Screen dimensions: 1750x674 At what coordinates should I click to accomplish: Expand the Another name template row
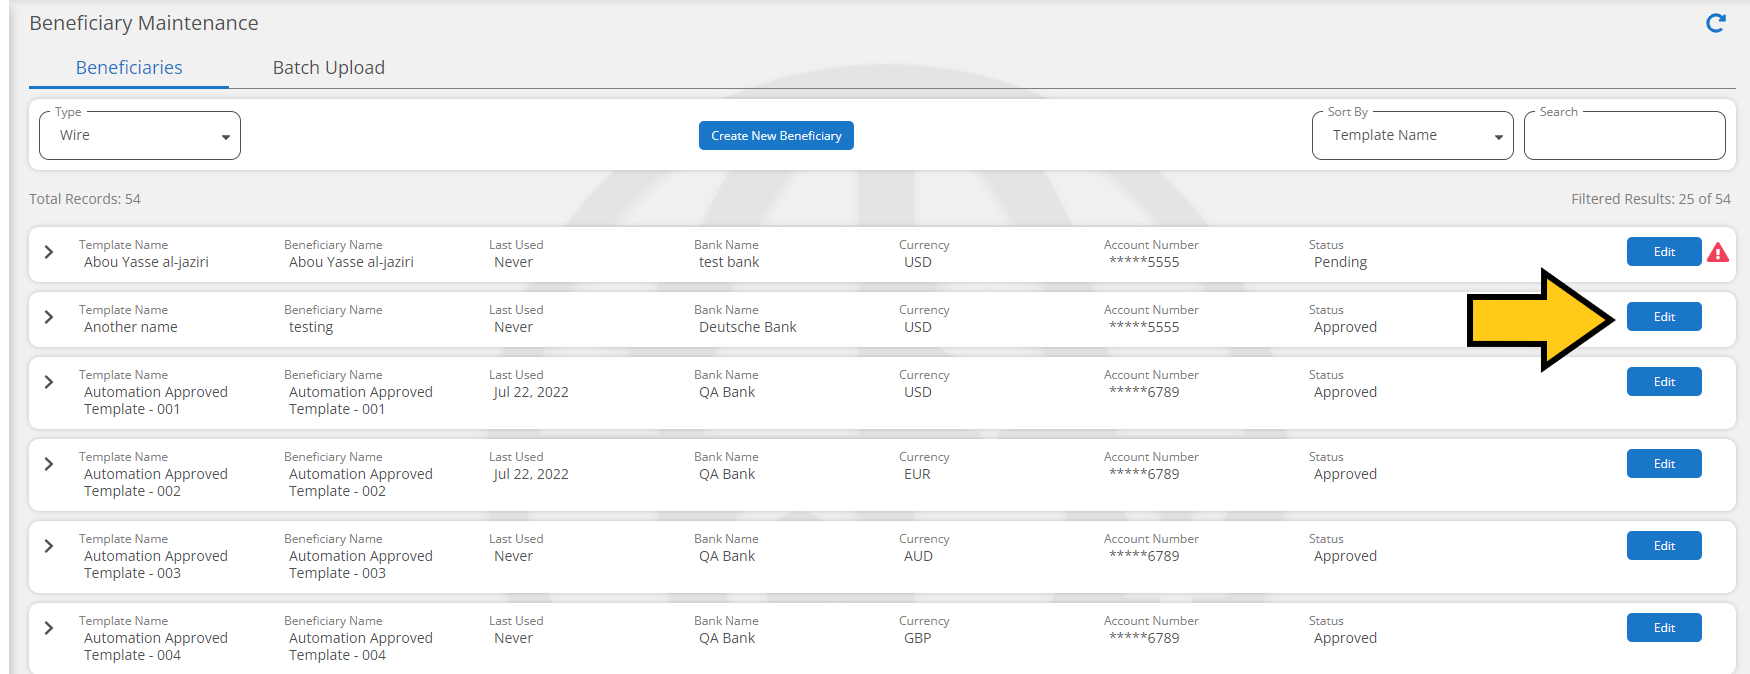click(x=49, y=317)
